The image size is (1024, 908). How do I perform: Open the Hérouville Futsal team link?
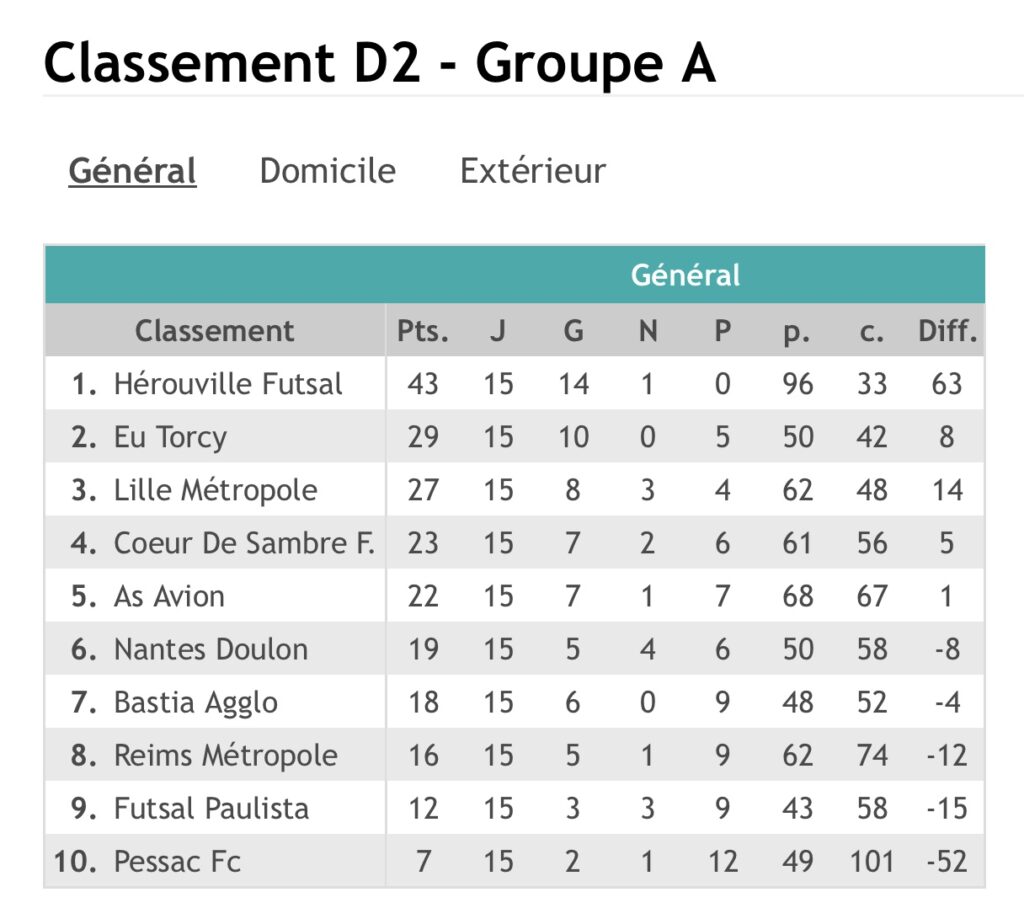point(228,383)
